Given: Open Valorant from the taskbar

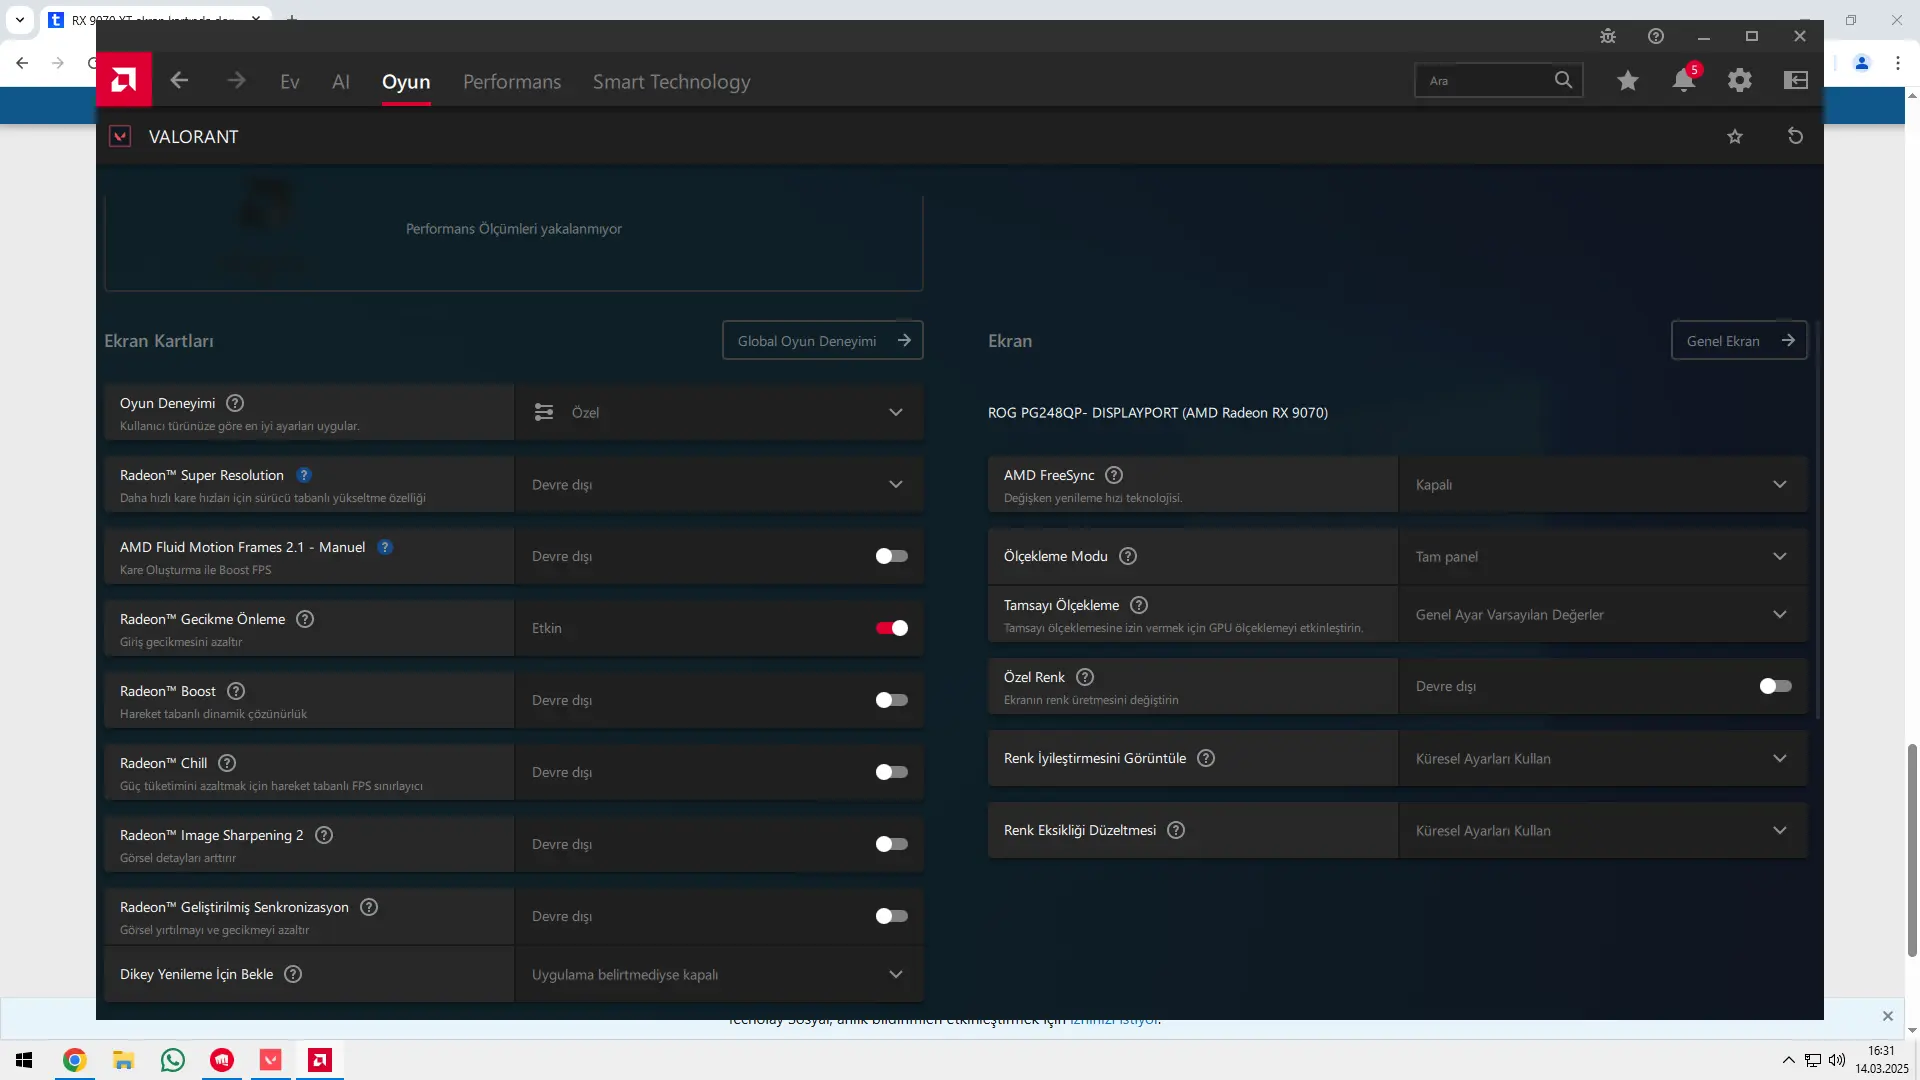Looking at the screenshot, I should [x=271, y=1060].
